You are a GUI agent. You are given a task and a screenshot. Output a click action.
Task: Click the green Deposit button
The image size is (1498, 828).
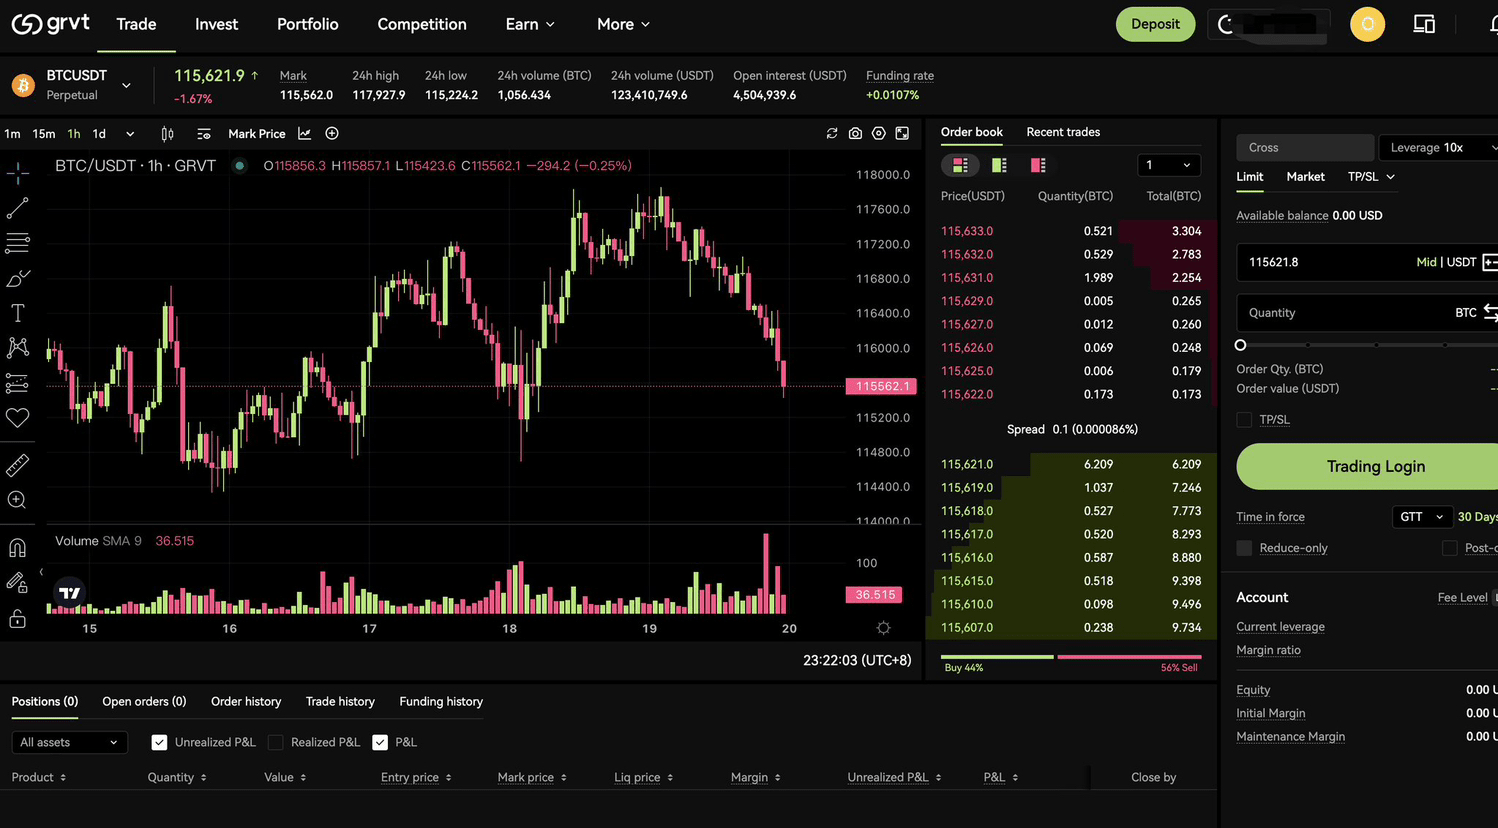[x=1155, y=24]
